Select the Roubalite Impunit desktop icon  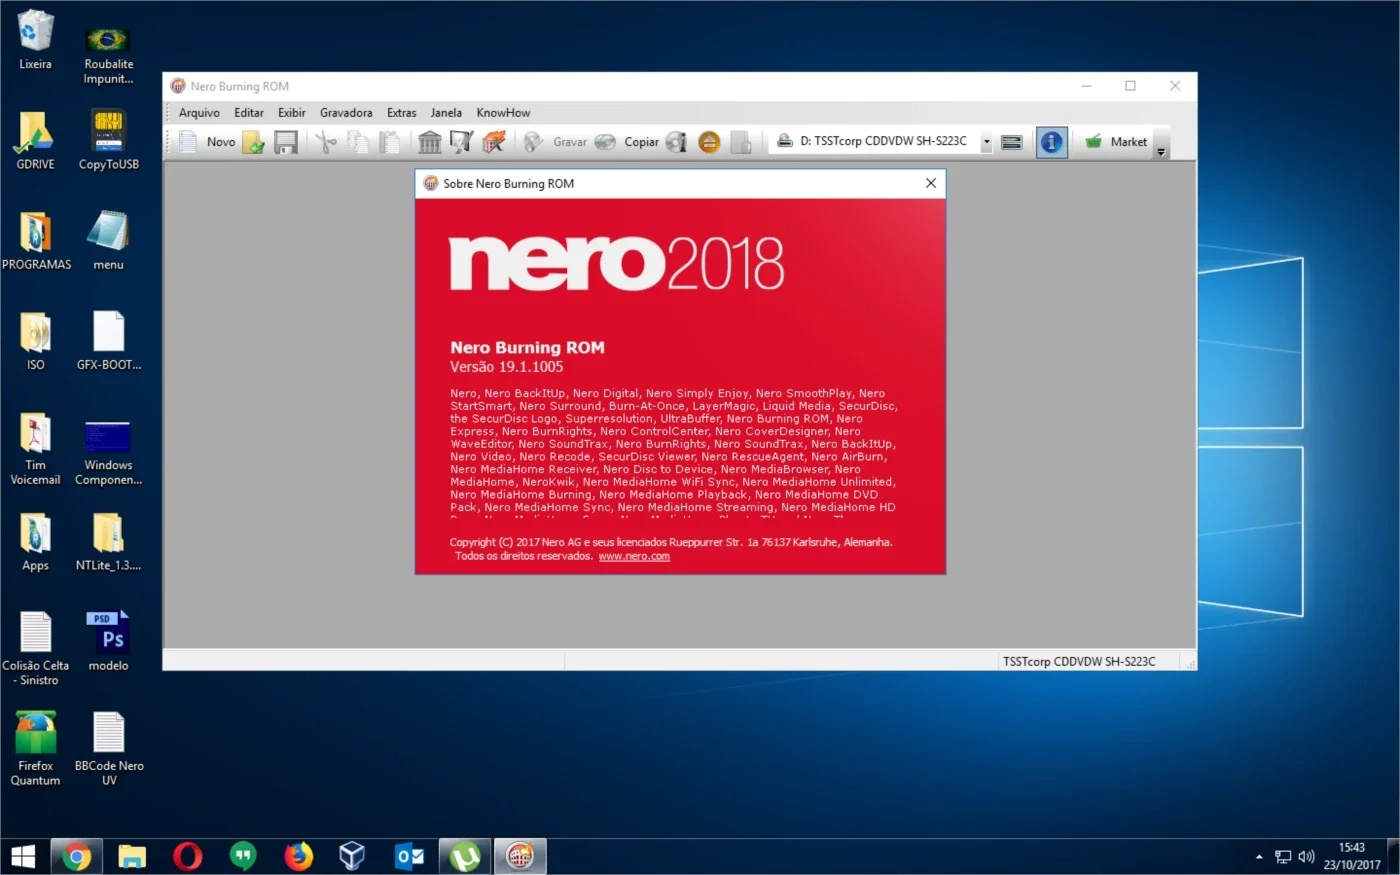tap(108, 55)
